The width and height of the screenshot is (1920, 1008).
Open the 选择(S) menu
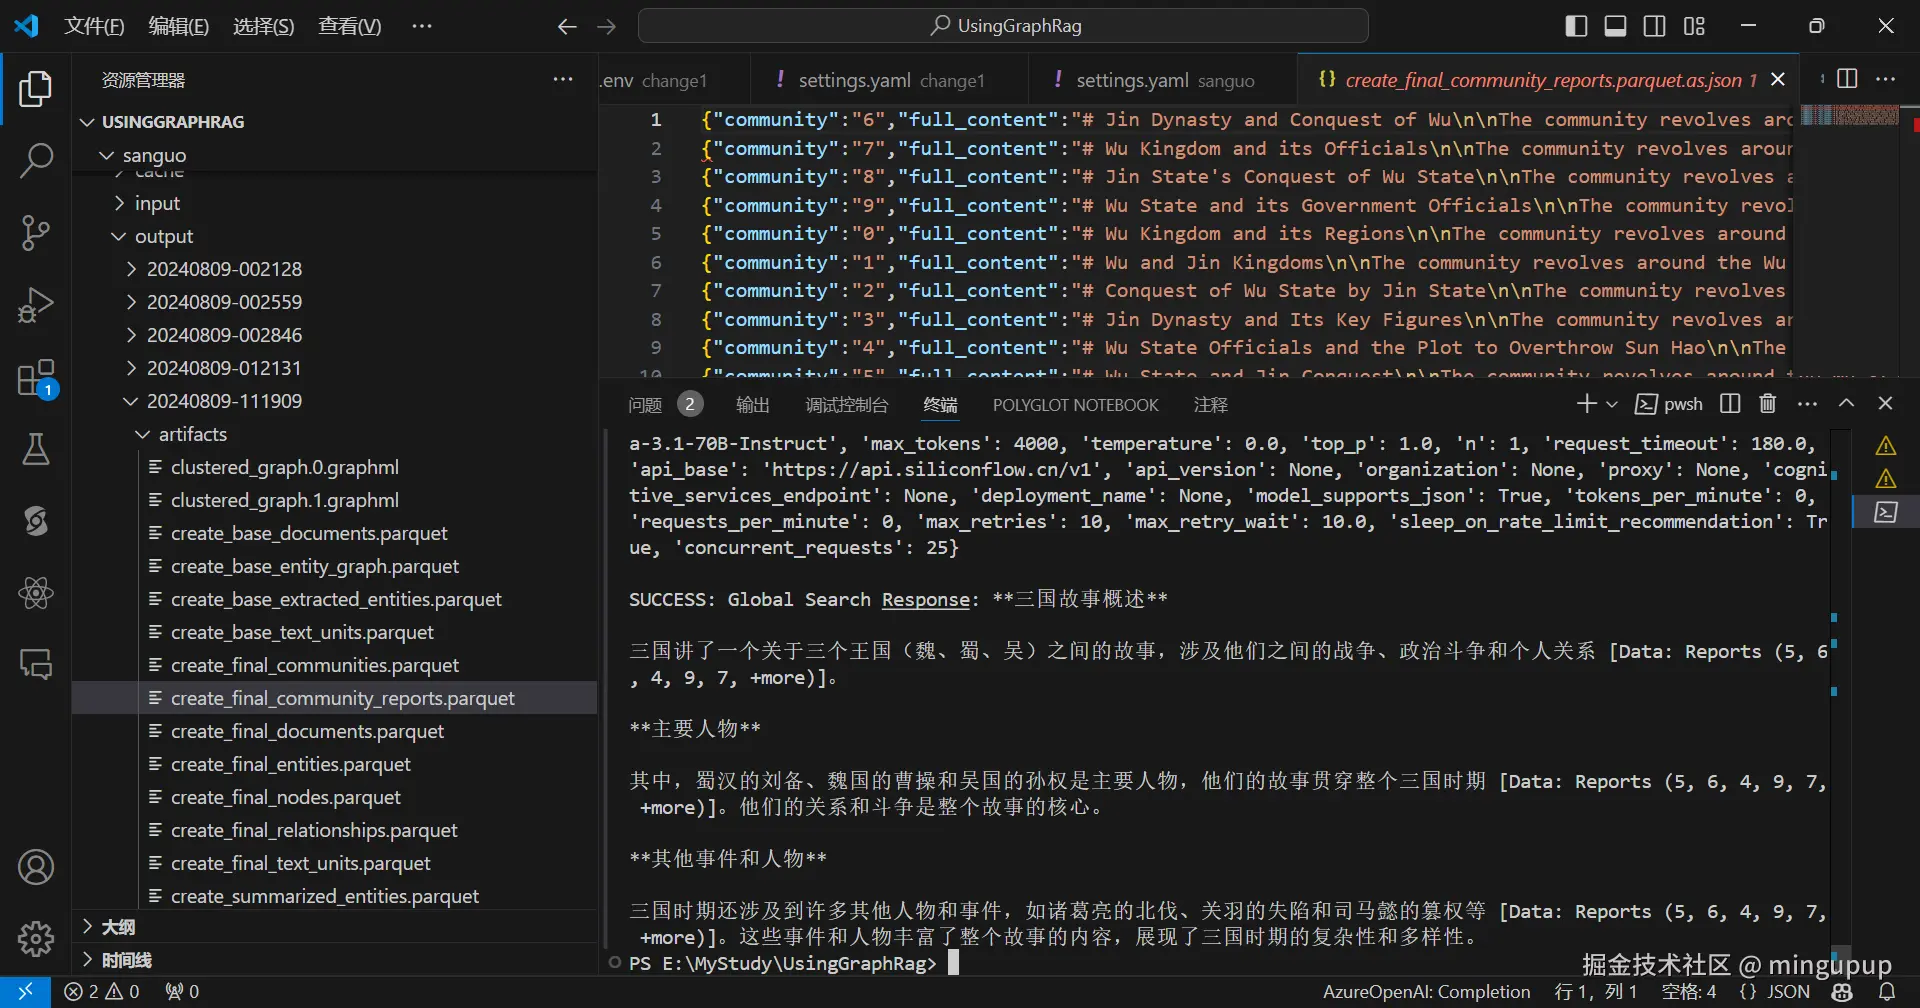point(264,26)
